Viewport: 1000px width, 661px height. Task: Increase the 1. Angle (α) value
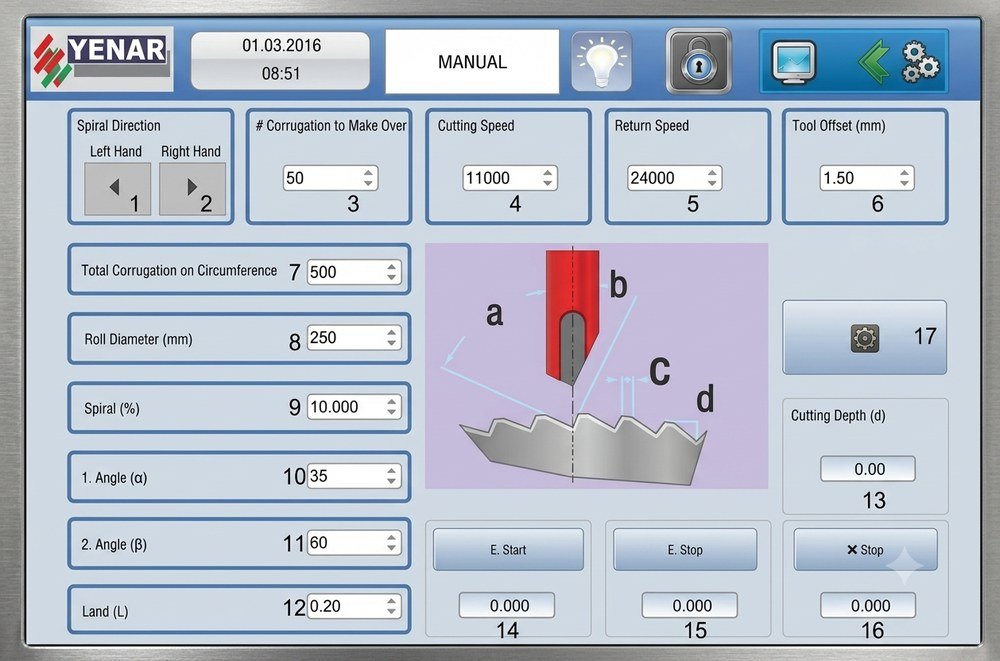392,470
